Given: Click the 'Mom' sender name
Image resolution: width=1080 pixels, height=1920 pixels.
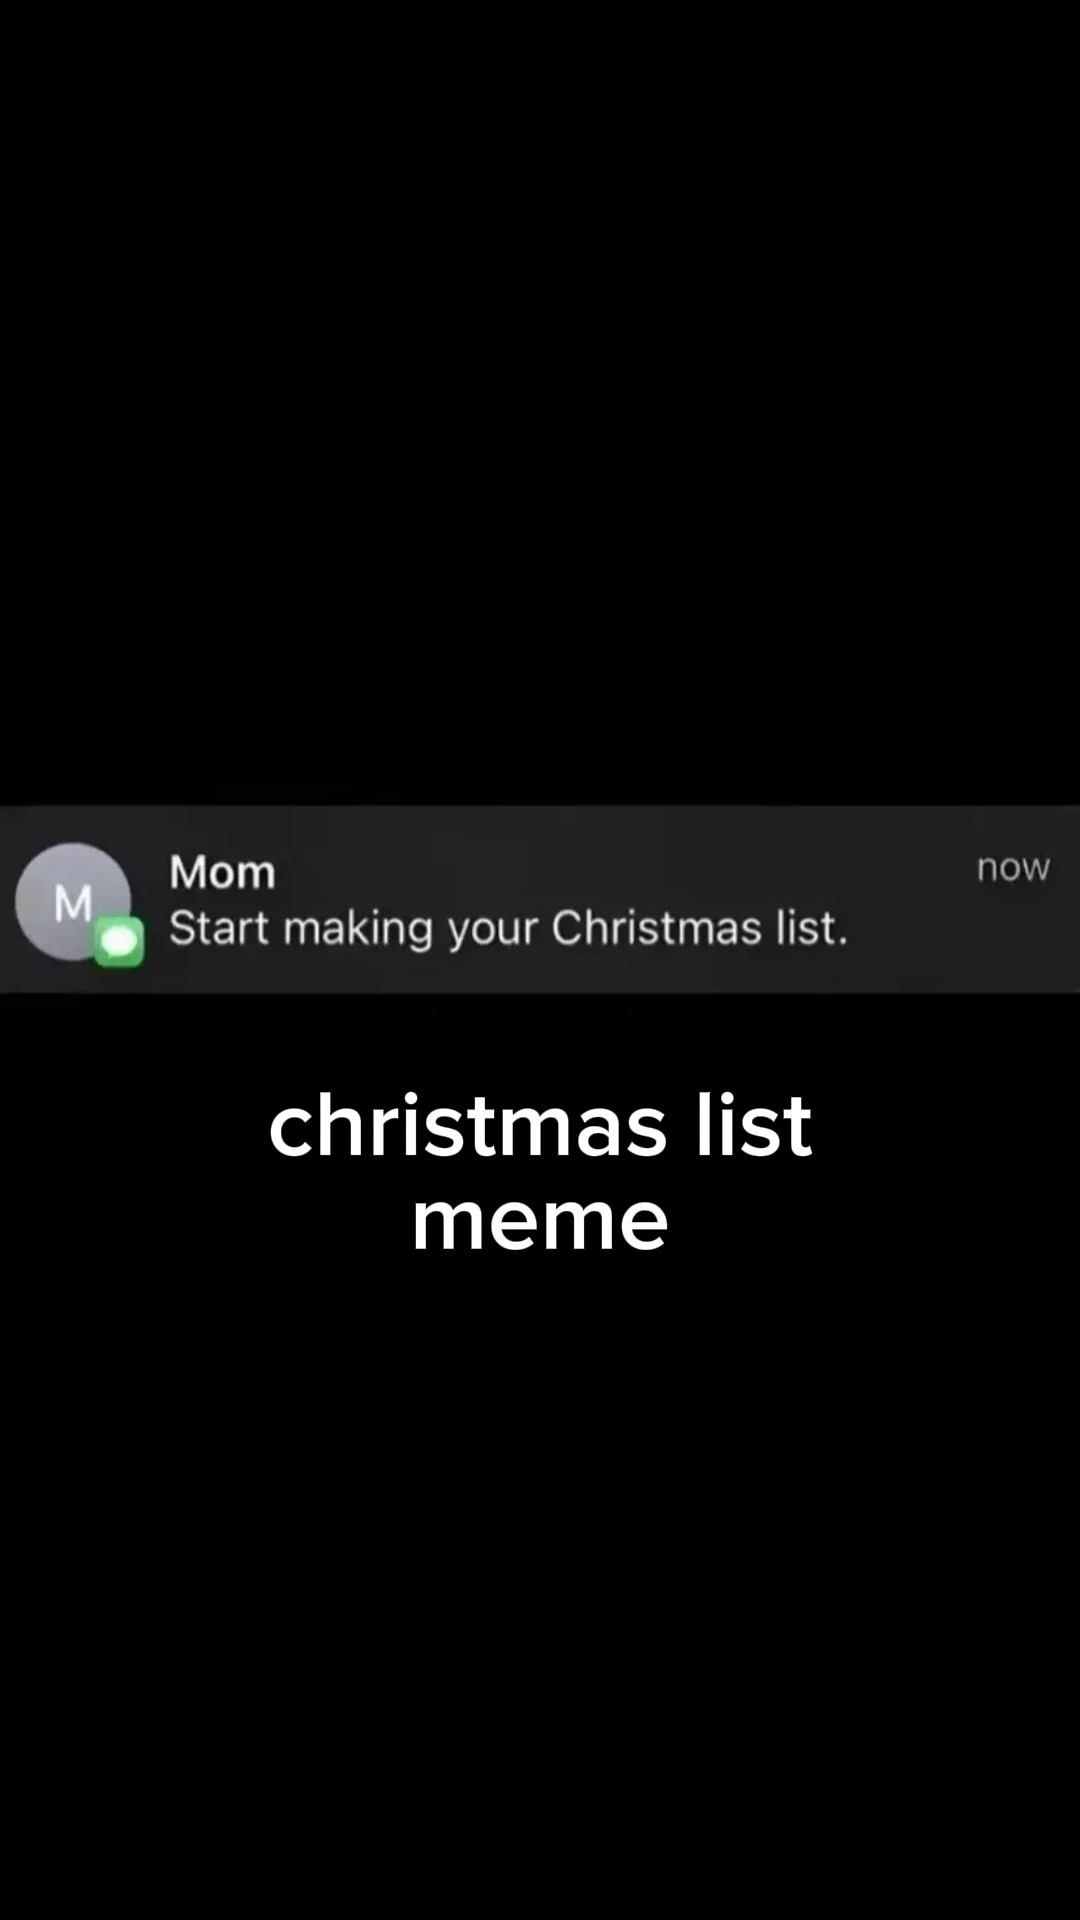Looking at the screenshot, I should point(222,872).
